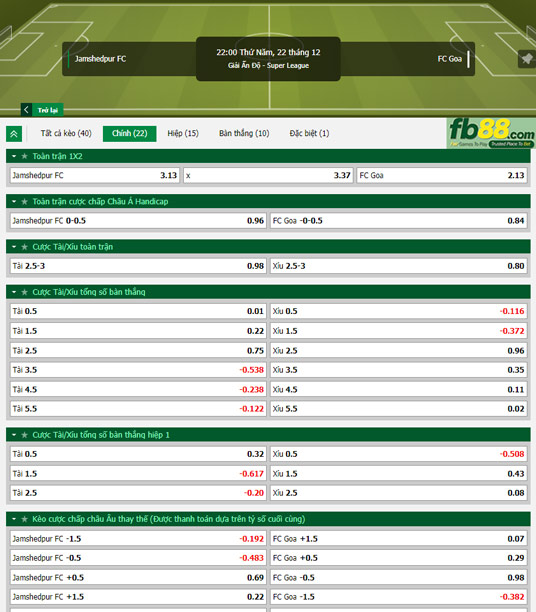Pick Xỉu 2.5-3 at 0.80
The image size is (536, 612).
click(399, 266)
